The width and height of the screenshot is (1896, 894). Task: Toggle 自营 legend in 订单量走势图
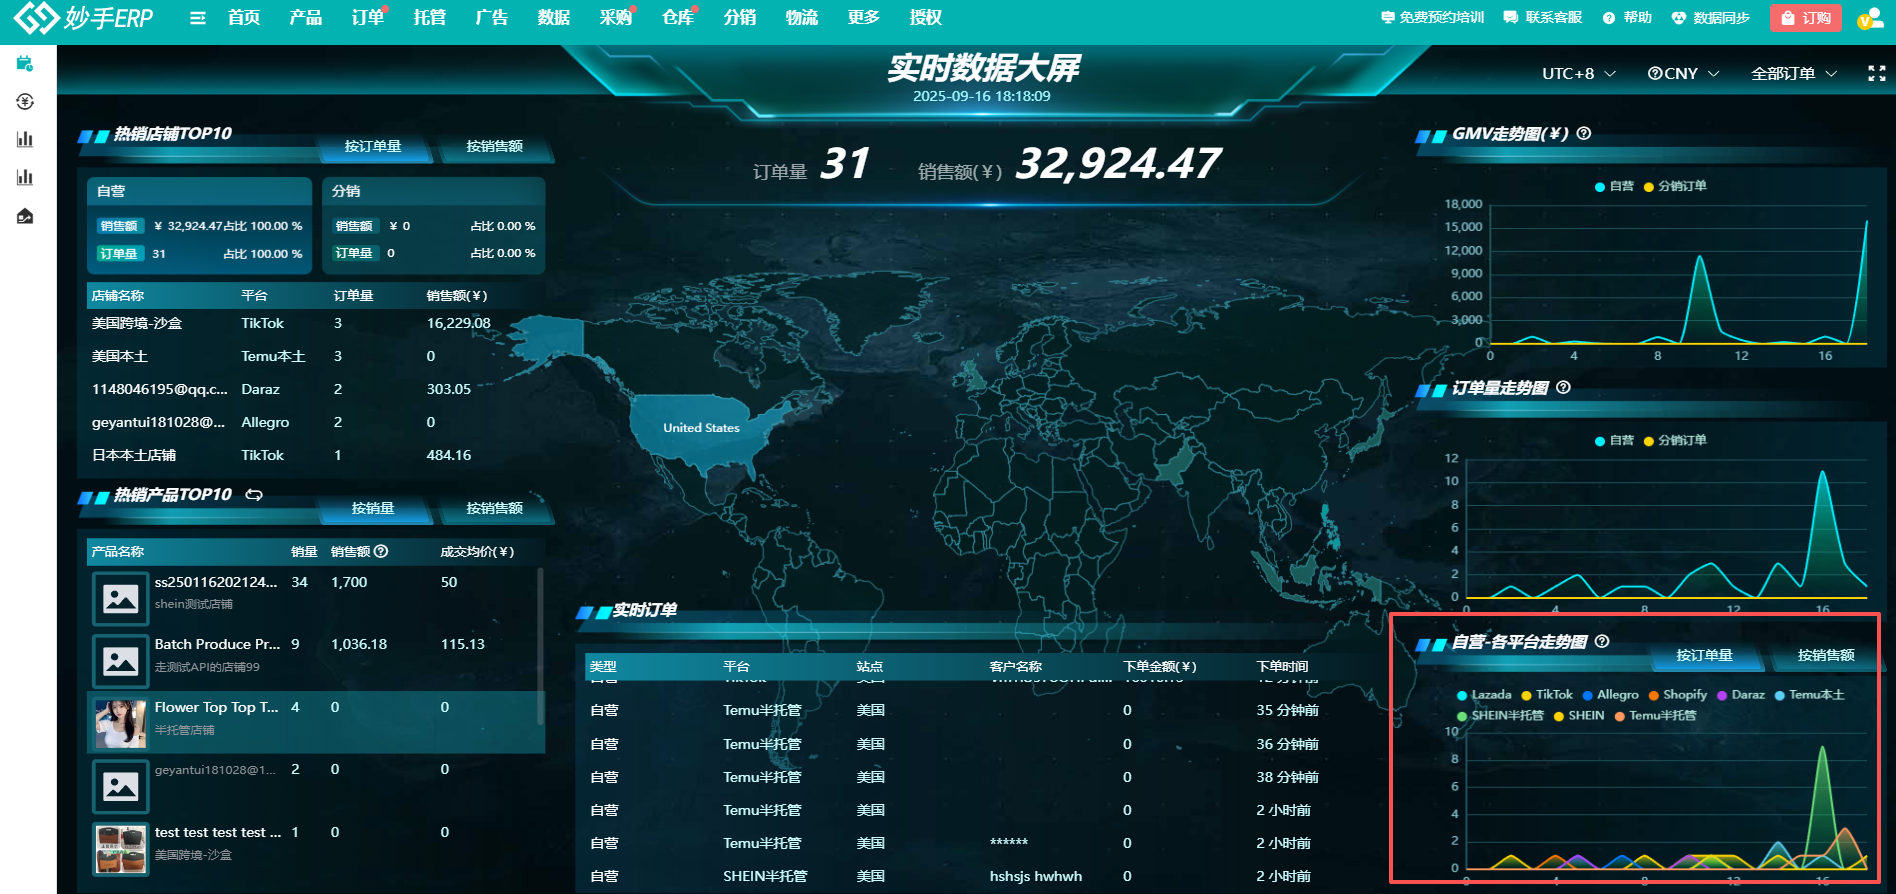[x=1614, y=440]
